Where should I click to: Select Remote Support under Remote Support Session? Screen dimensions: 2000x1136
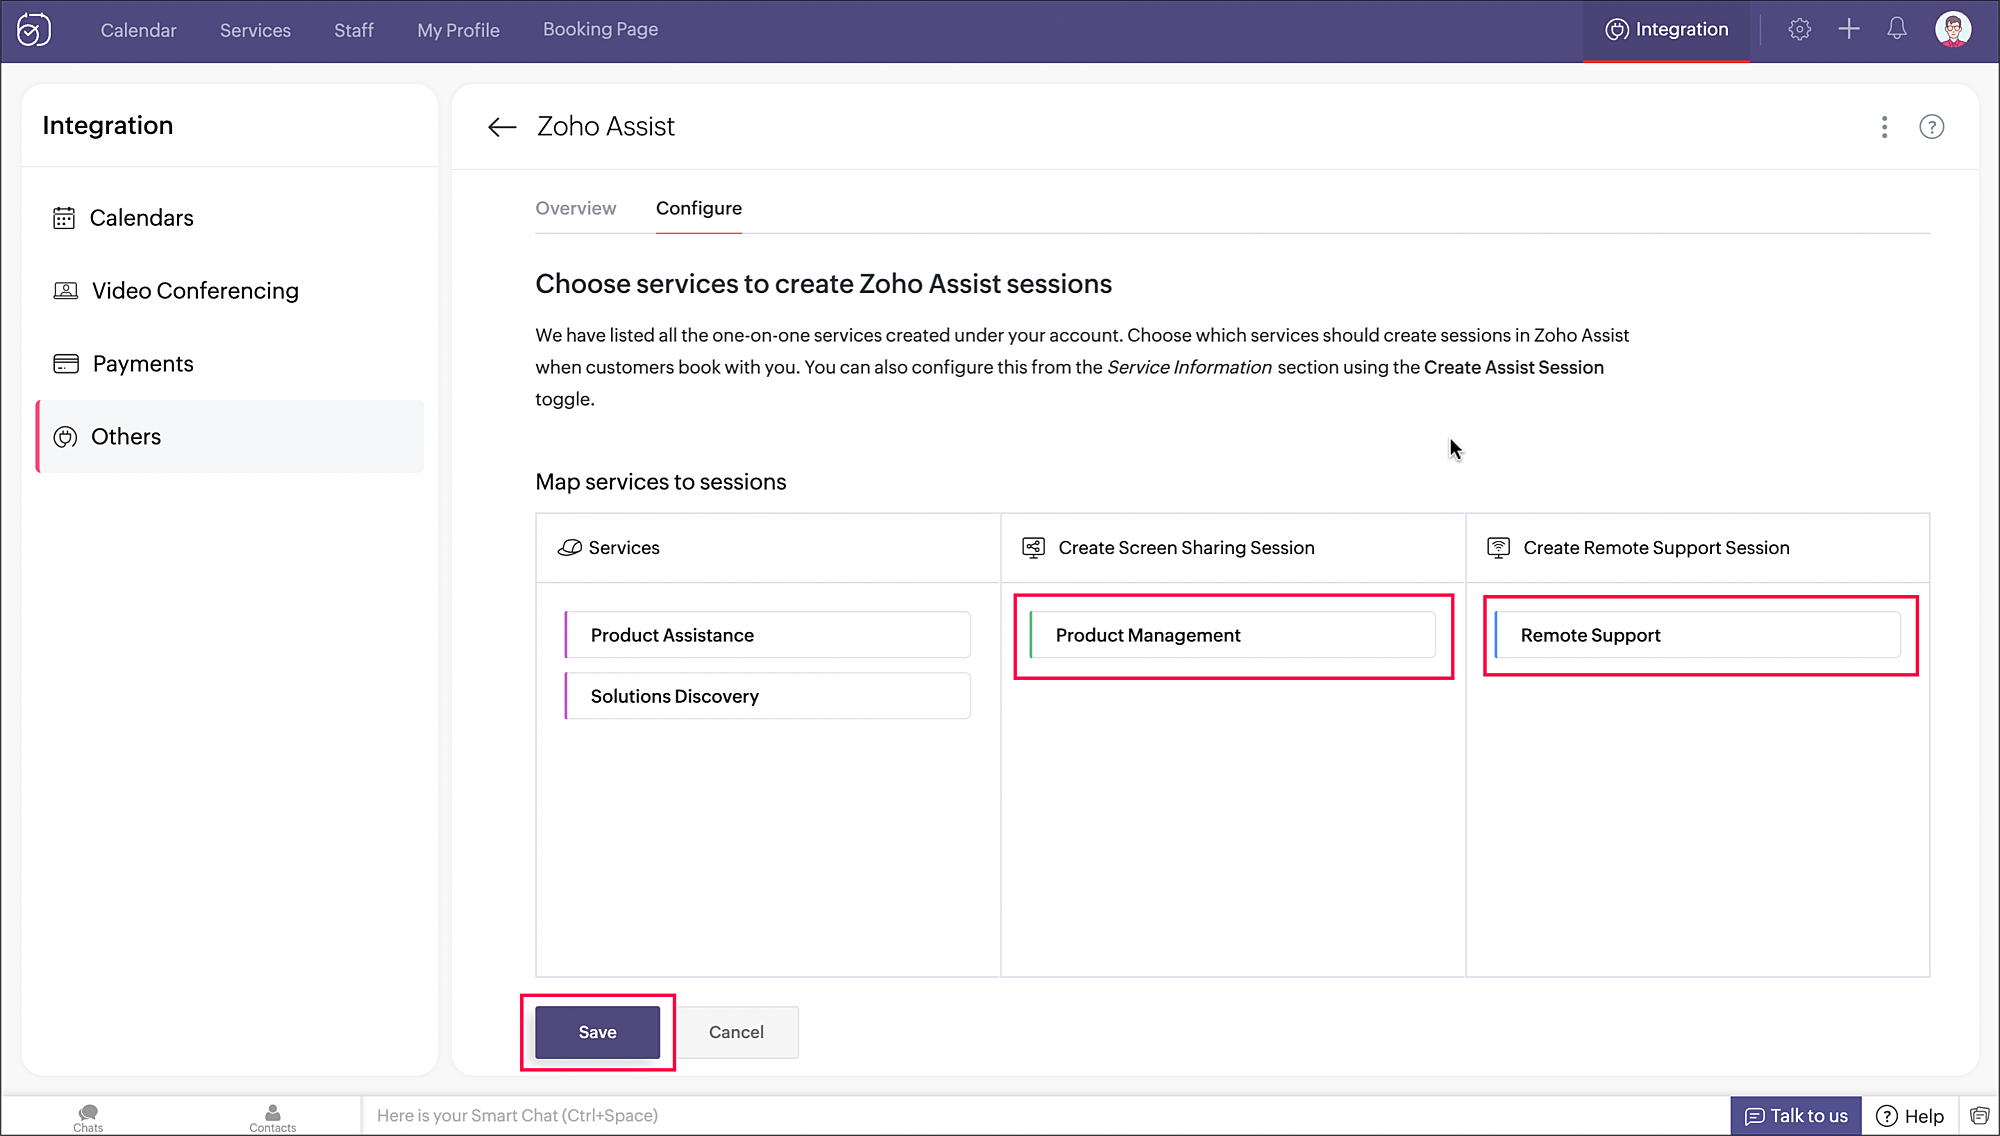pos(1698,635)
